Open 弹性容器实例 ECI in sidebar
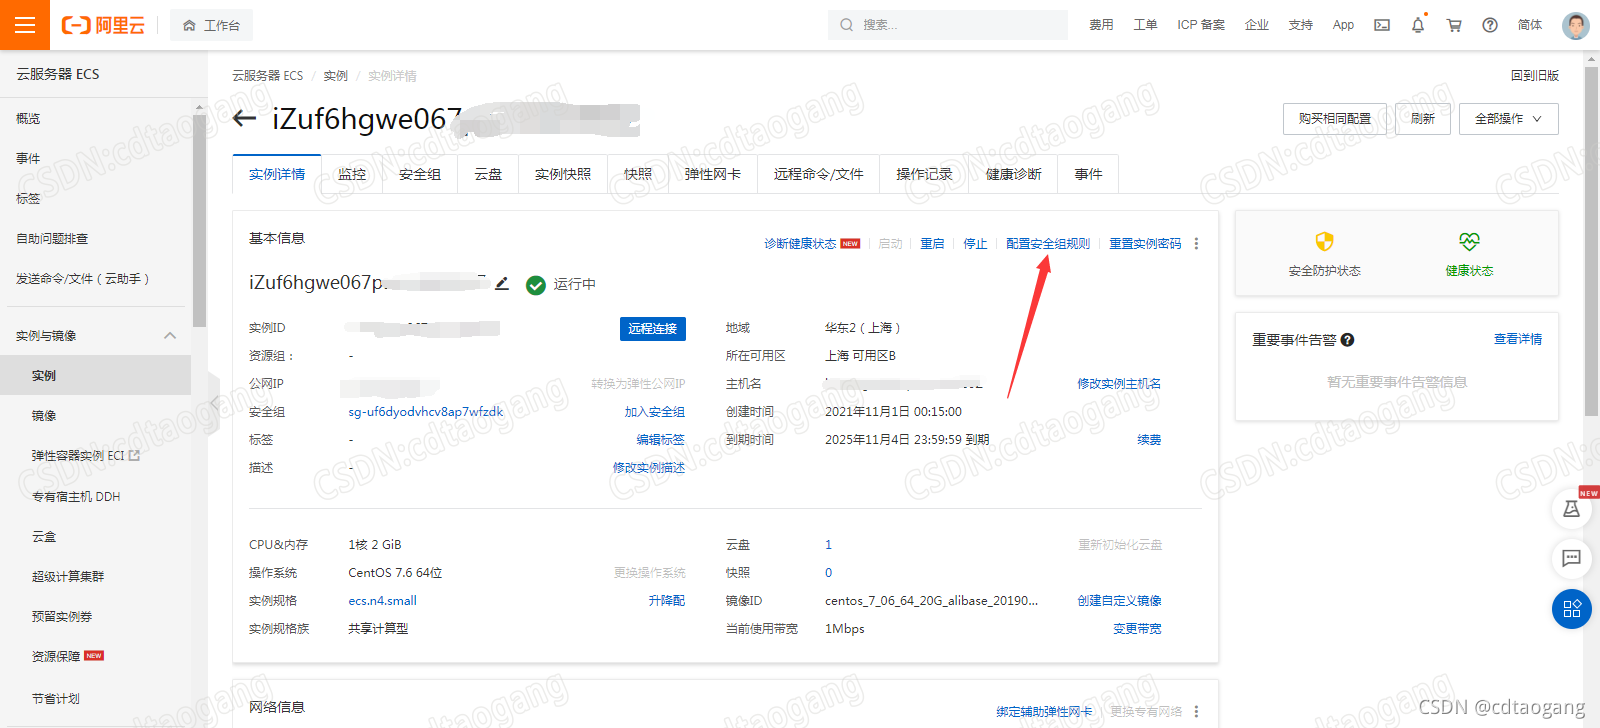 (85, 456)
